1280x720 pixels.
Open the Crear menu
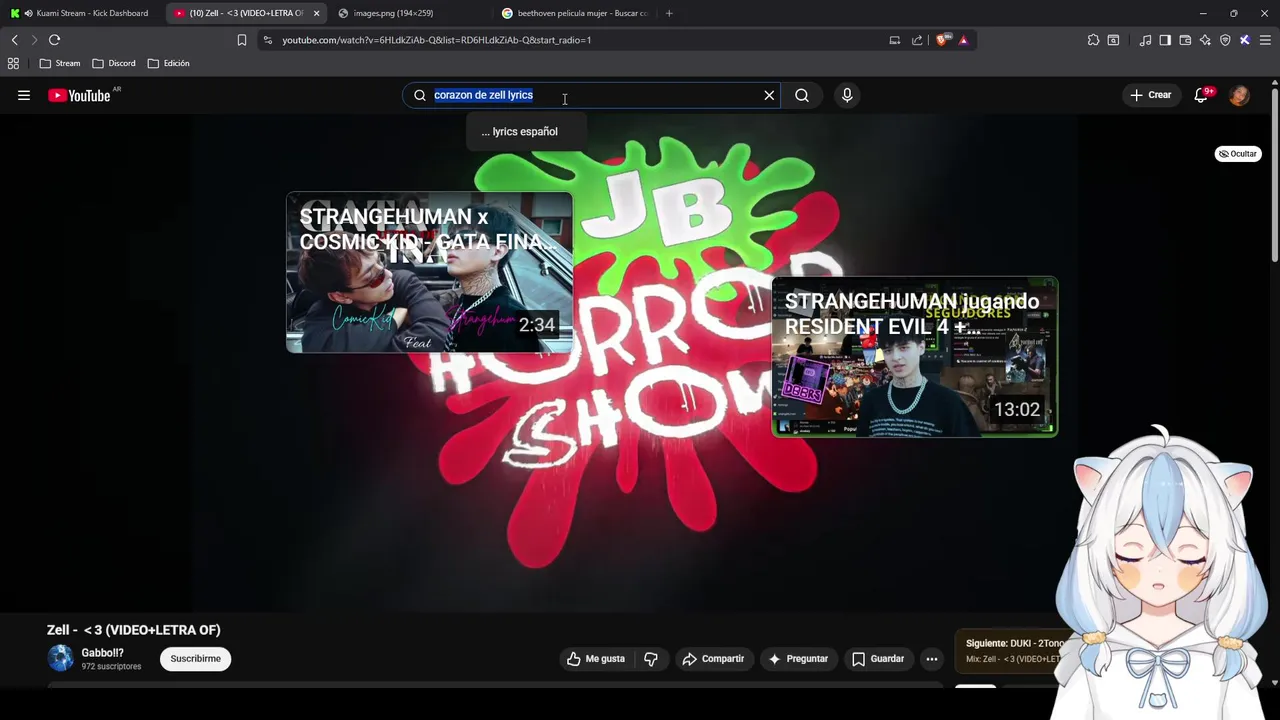1150,95
